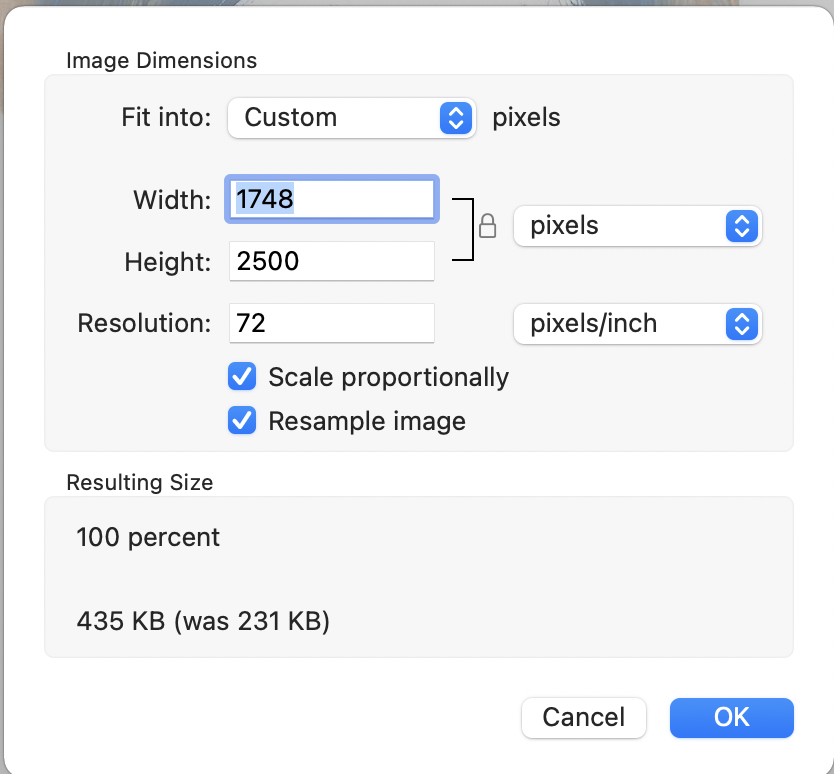Click the blue chevron on the Custom dropdown
The width and height of the screenshot is (834, 774).
pyautogui.click(x=457, y=118)
